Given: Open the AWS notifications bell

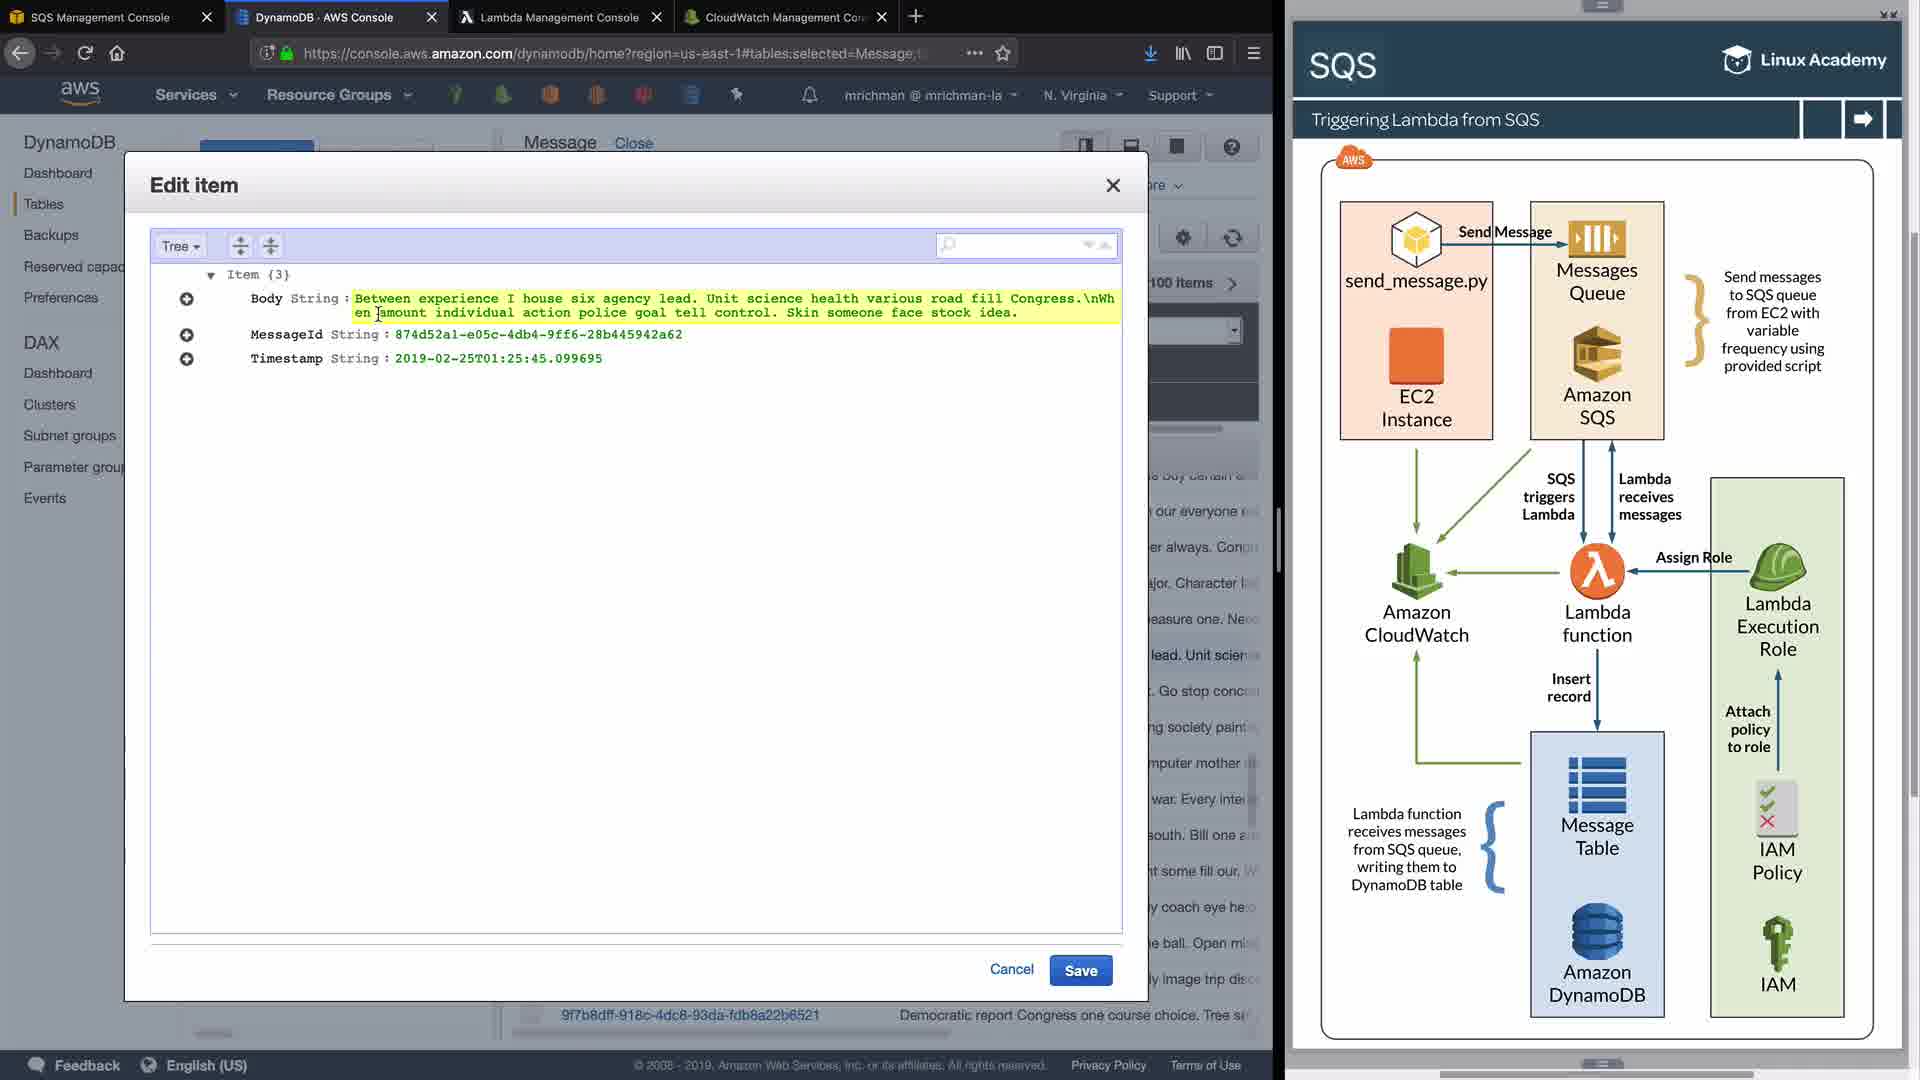Looking at the screenshot, I should (x=810, y=95).
